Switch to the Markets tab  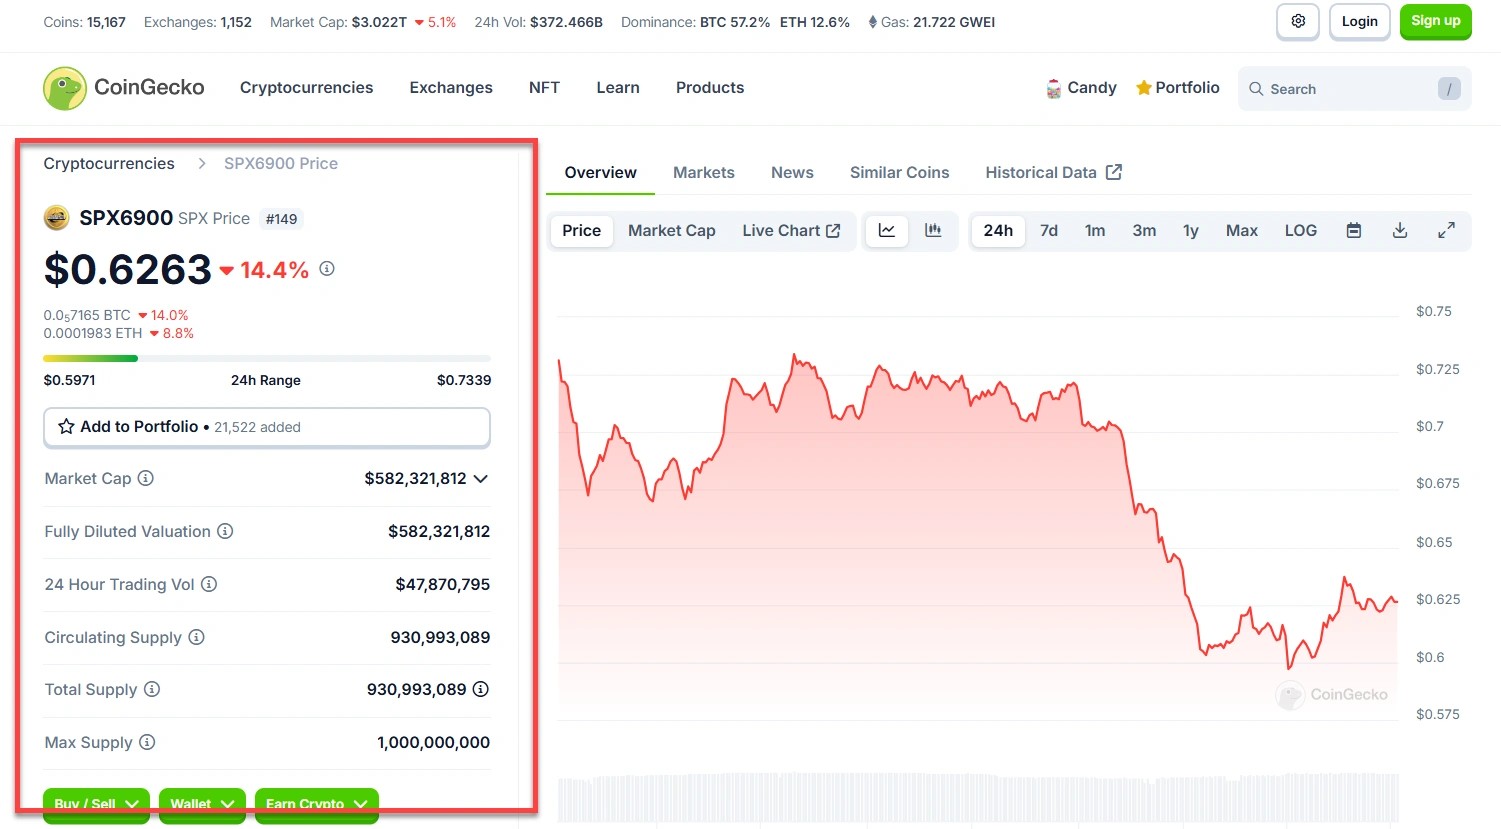704,173
